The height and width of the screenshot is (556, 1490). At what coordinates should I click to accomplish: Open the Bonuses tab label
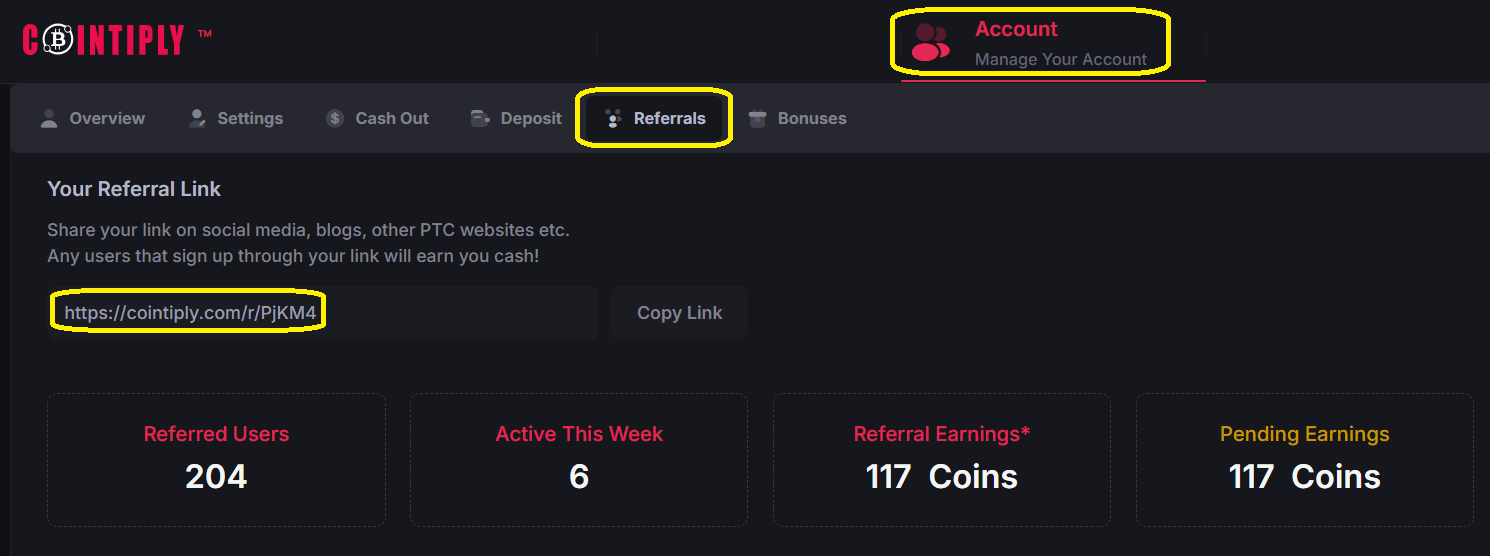pyautogui.click(x=812, y=119)
